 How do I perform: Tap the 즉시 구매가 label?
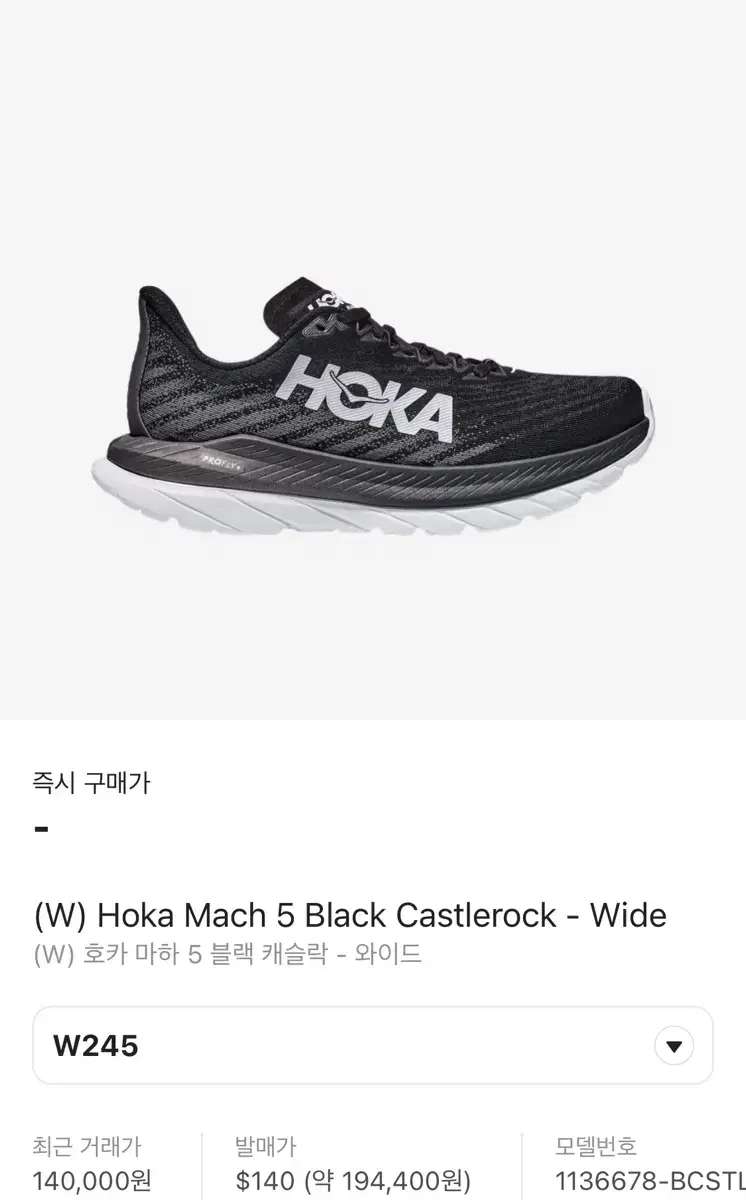(x=91, y=783)
